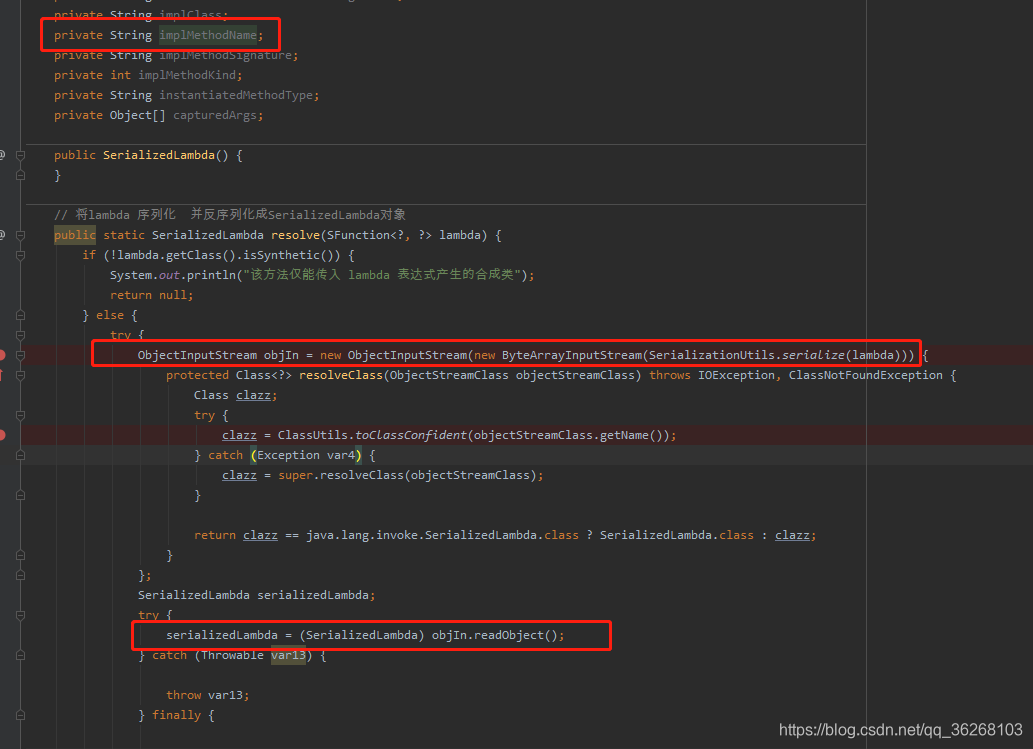Toggle code folding on the resolveClass method

tap(19, 374)
